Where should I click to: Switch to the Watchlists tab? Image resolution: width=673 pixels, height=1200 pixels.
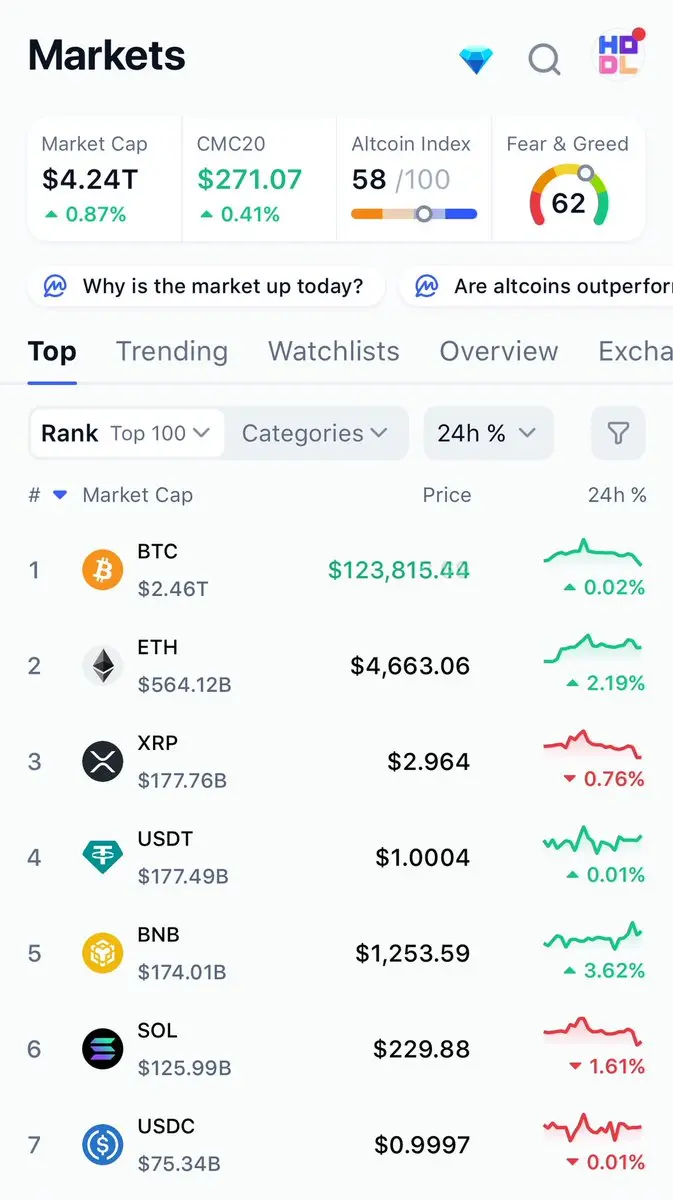(334, 351)
